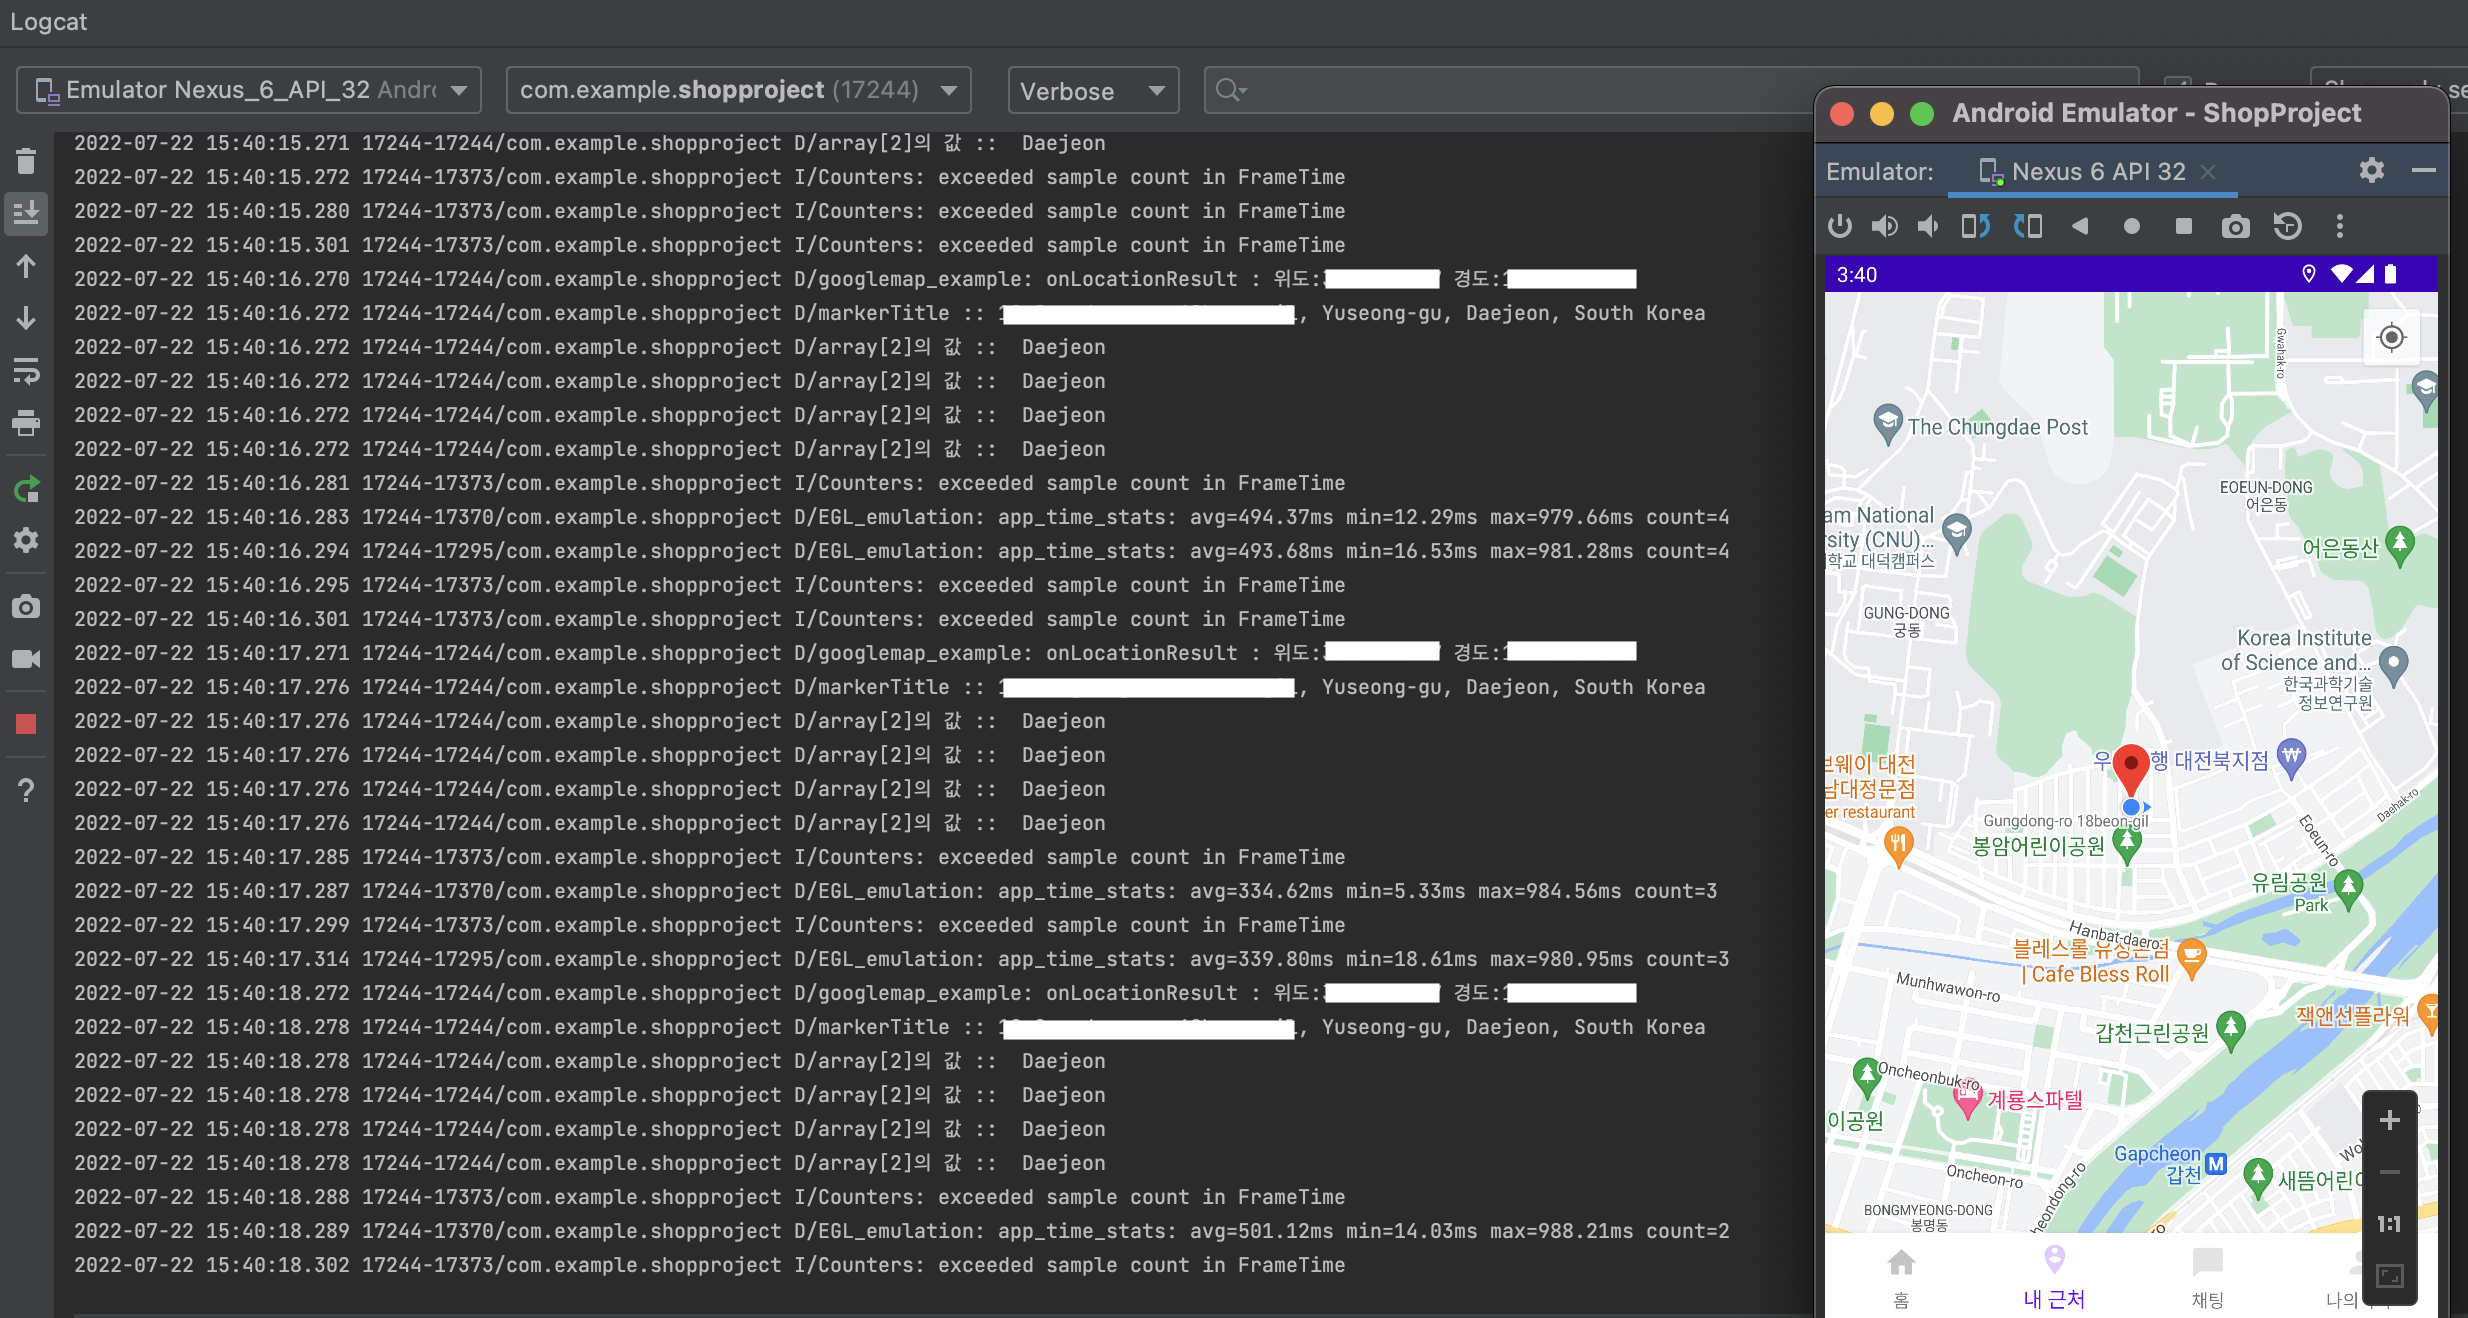Click Logcat restart icon

pyautogui.click(x=26, y=489)
